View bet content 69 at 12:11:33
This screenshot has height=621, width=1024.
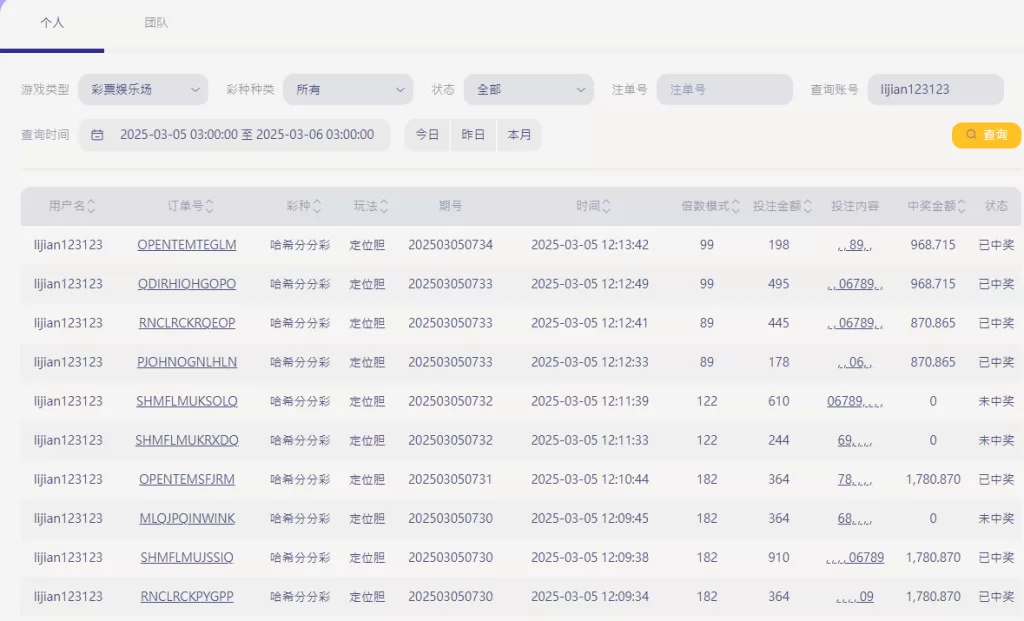click(x=855, y=441)
